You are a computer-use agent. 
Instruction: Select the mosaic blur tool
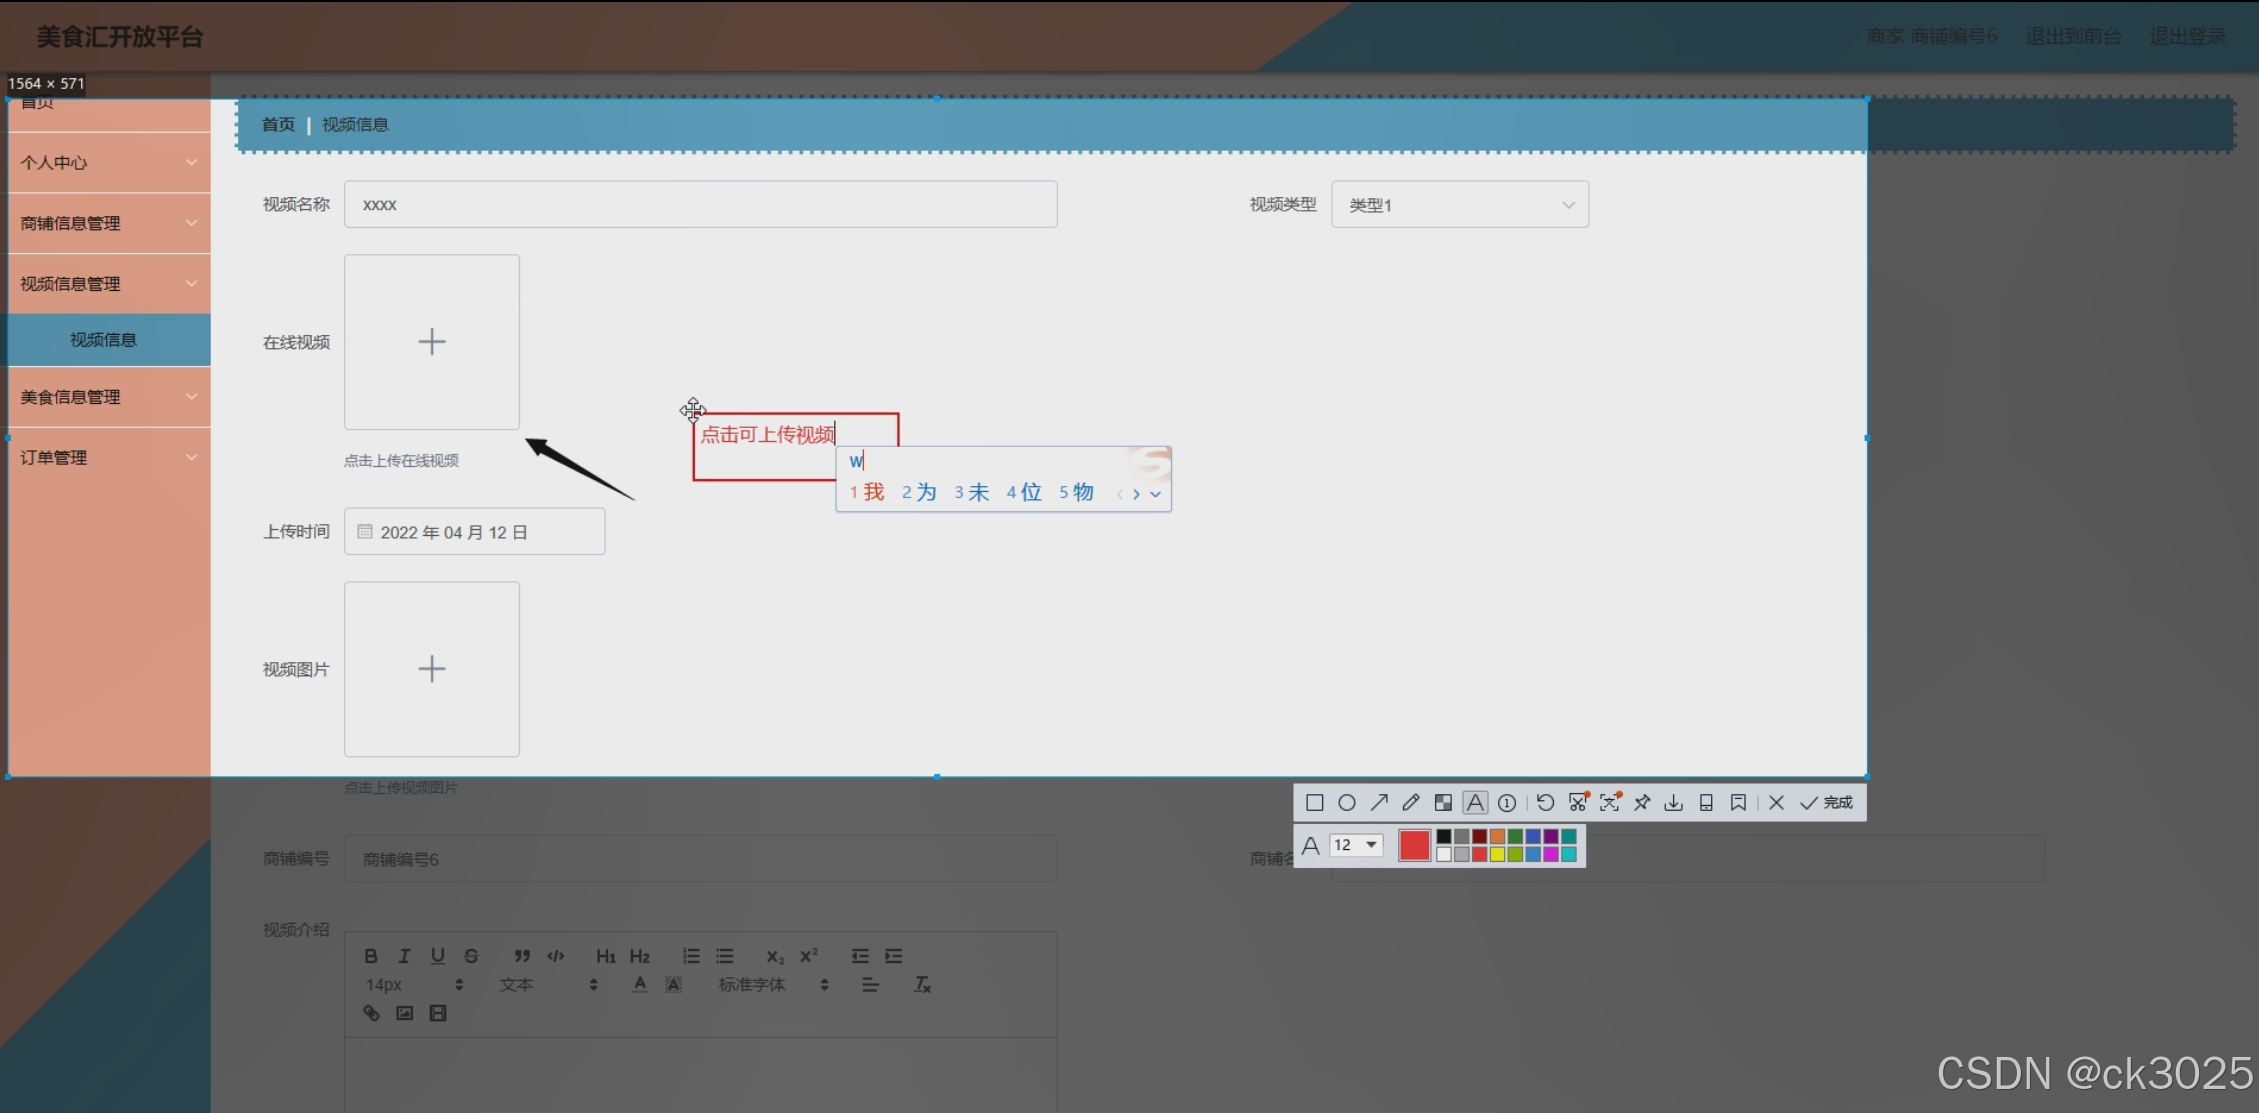[1443, 803]
